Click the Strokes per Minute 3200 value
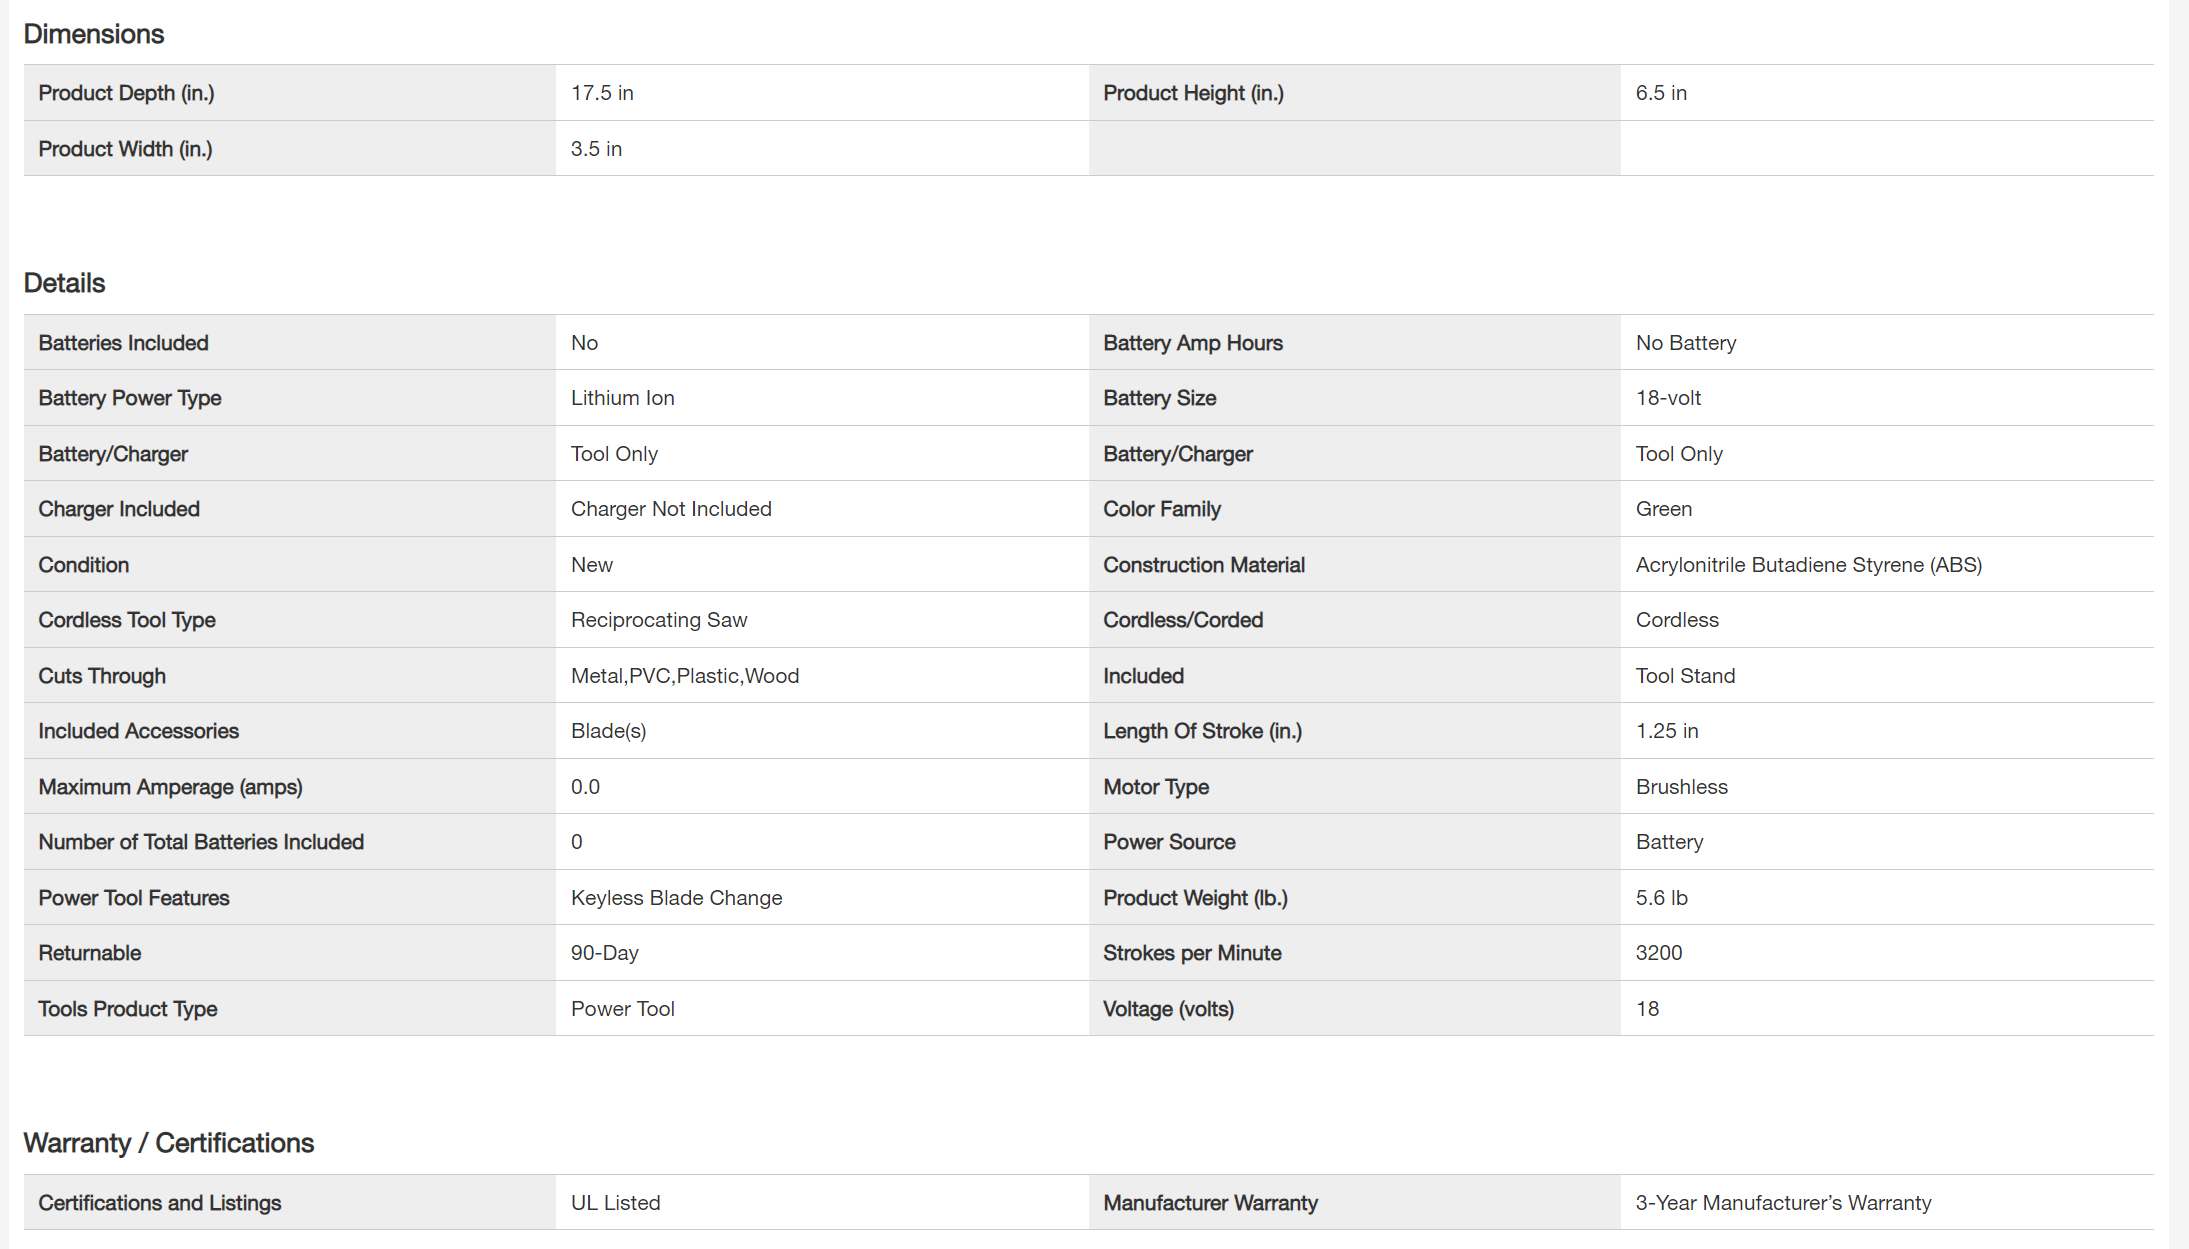The height and width of the screenshot is (1249, 2189). (1658, 953)
